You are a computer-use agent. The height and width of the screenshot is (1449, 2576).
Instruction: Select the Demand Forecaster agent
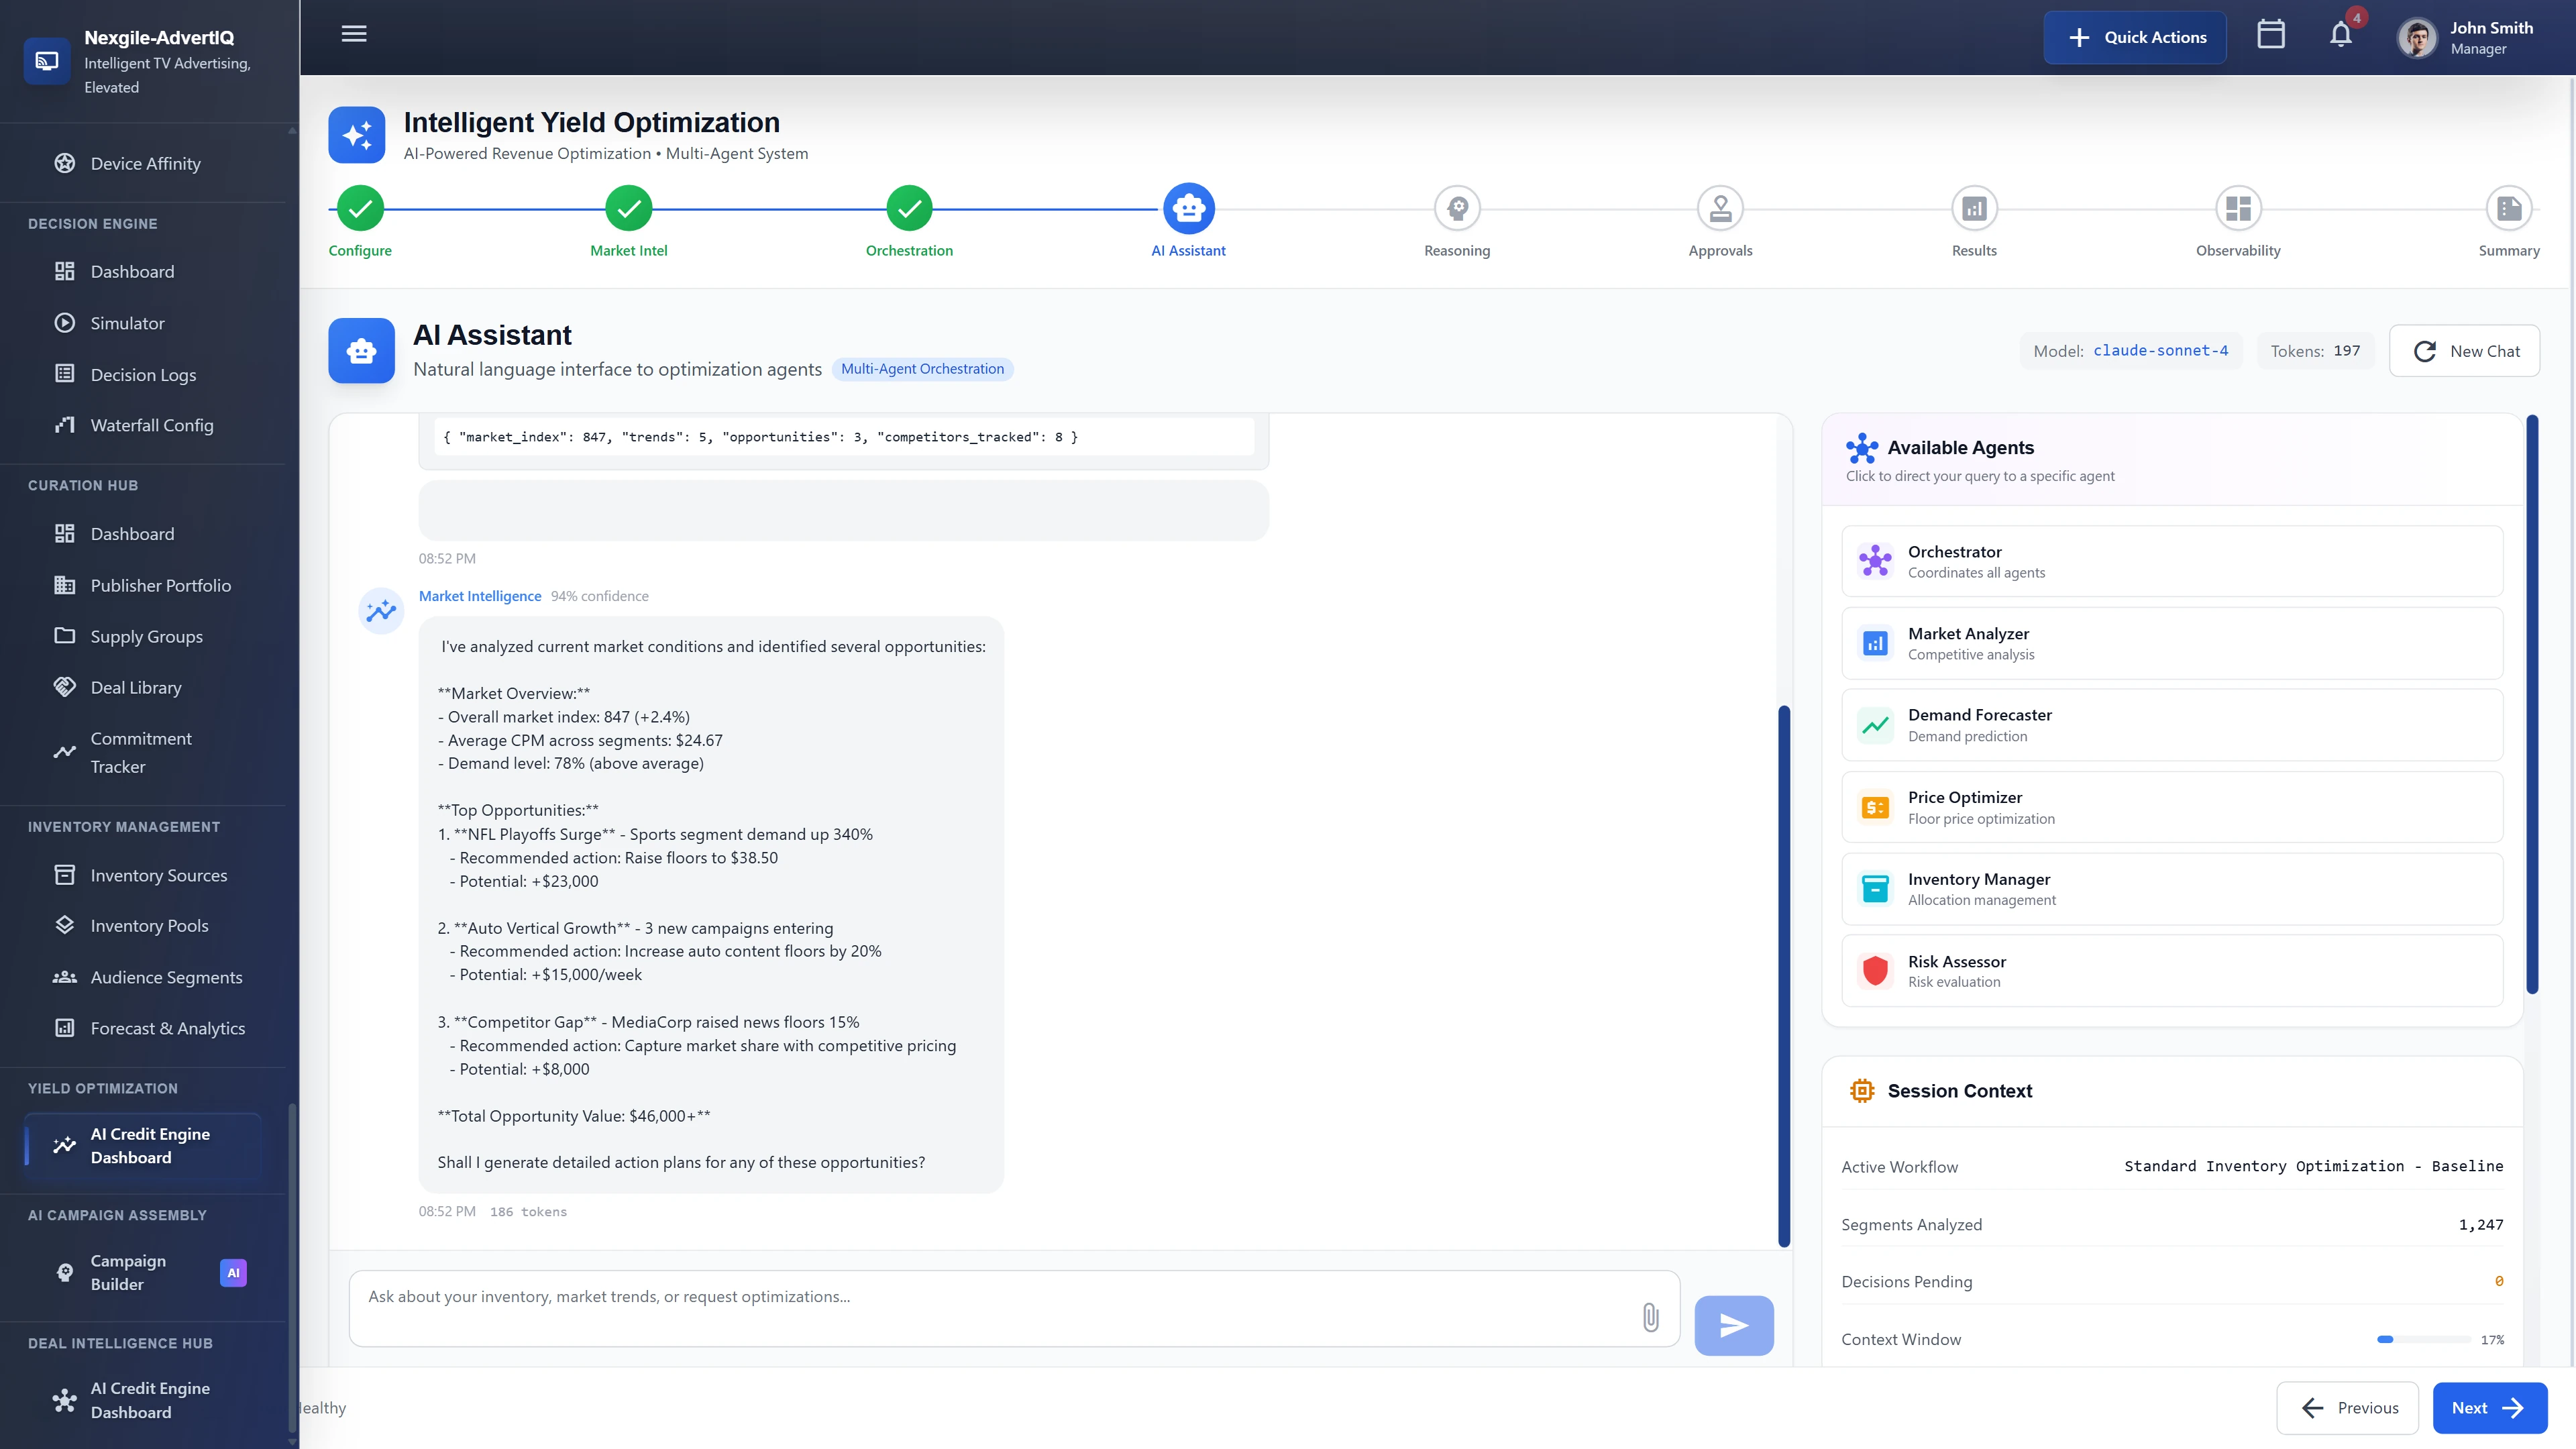[x=2170, y=724]
